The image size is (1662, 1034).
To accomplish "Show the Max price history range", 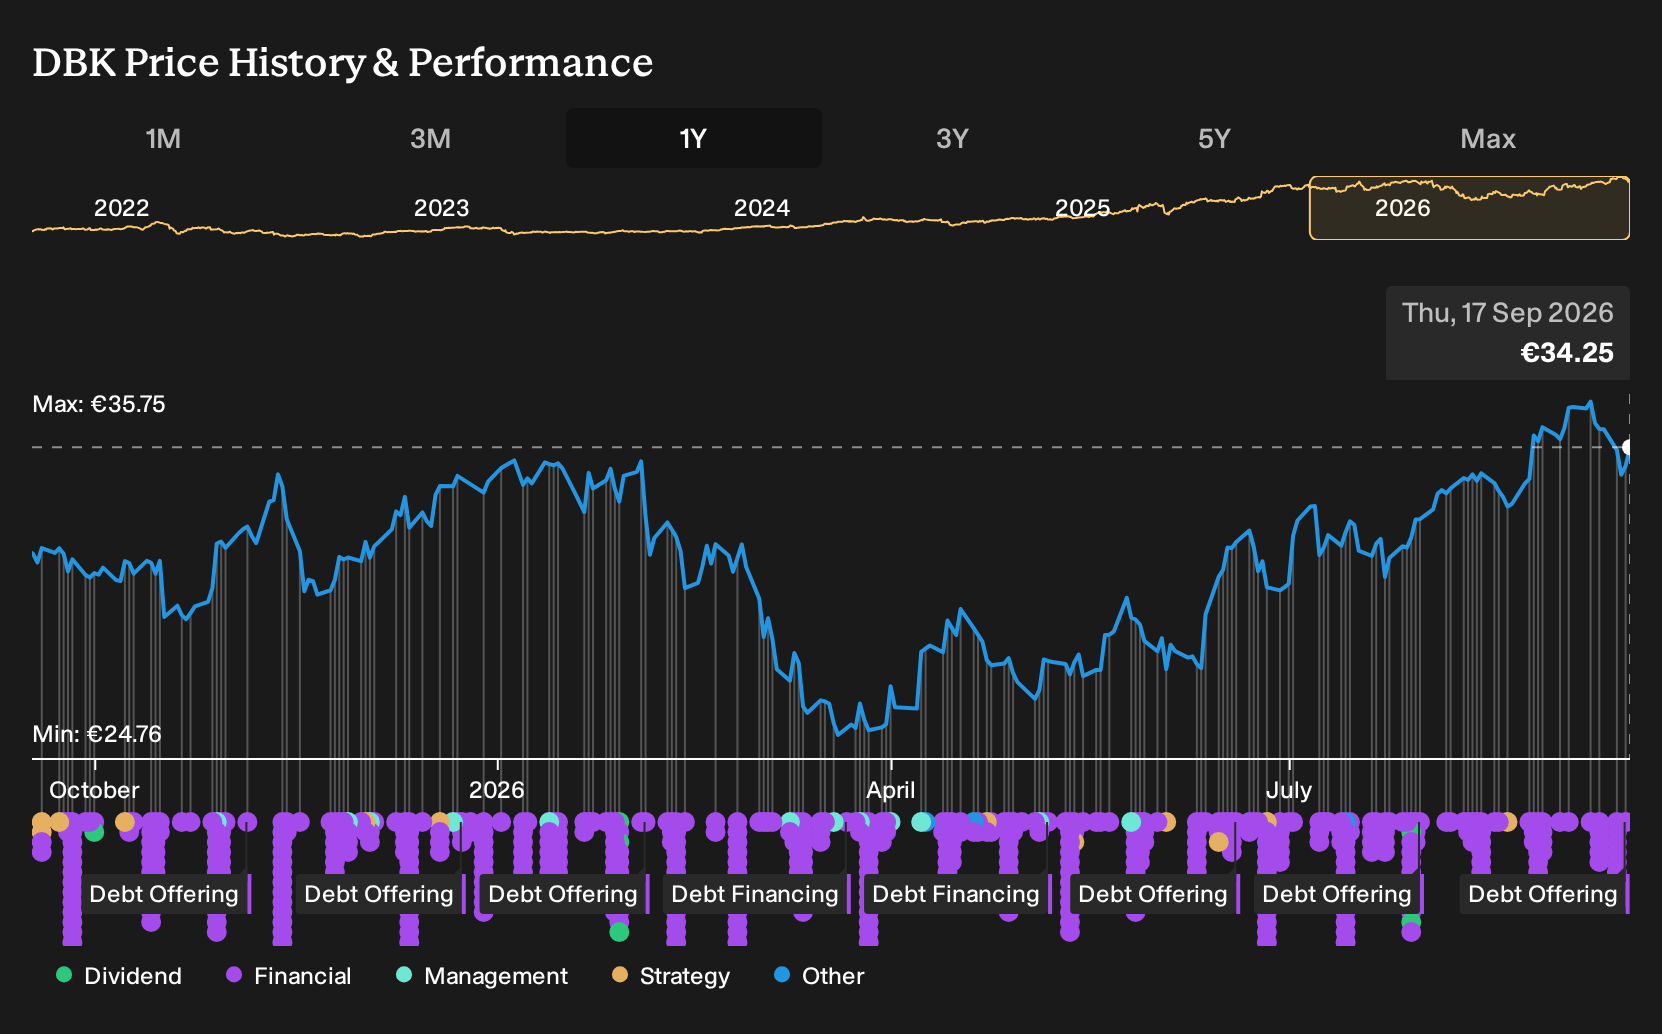I will [x=1488, y=138].
